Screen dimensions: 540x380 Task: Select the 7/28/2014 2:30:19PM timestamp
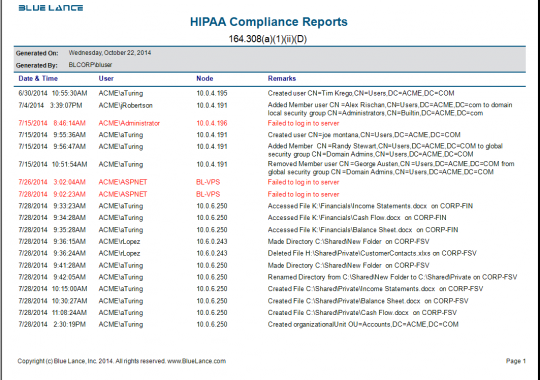coord(52,324)
